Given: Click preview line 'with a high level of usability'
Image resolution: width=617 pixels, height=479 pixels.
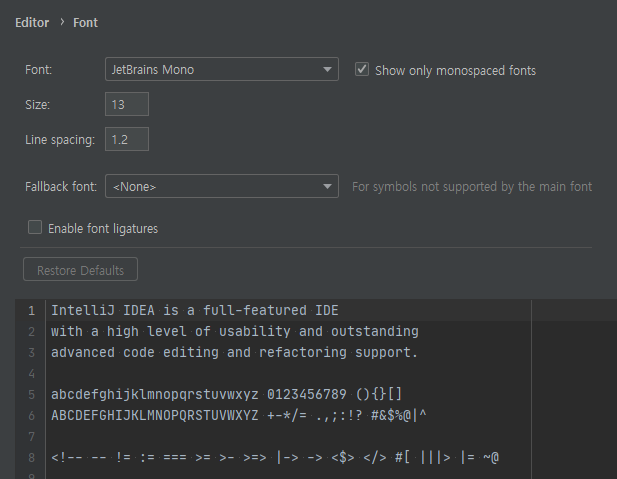Looking at the screenshot, I should (x=235, y=331).
